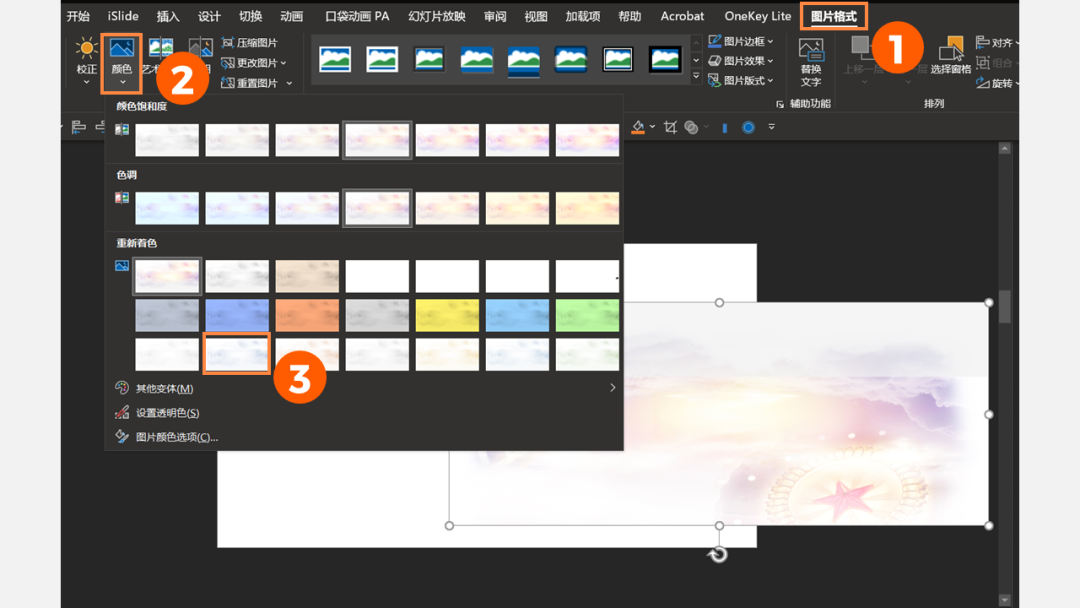Expand the 图片边框 picture border dropdown

click(741, 41)
